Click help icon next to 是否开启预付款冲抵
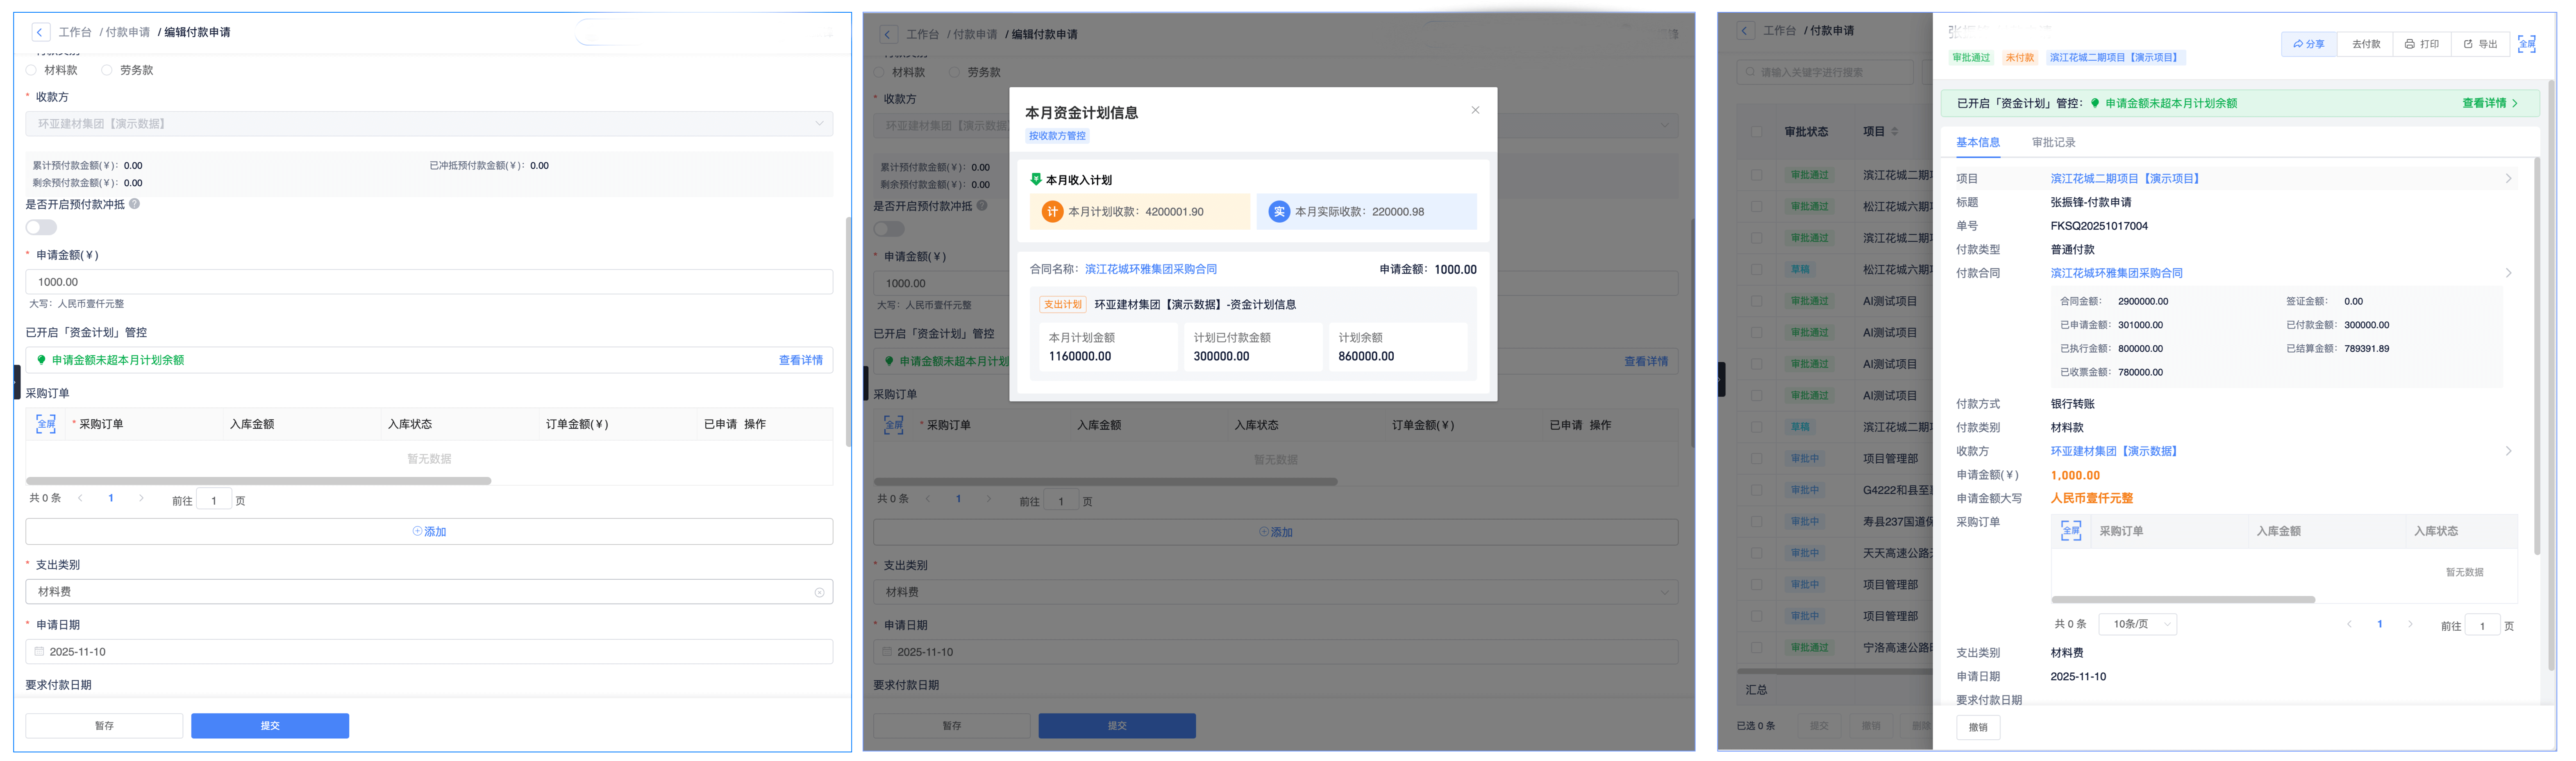The height and width of the screenshot is (761, 2576). [134, 204]
